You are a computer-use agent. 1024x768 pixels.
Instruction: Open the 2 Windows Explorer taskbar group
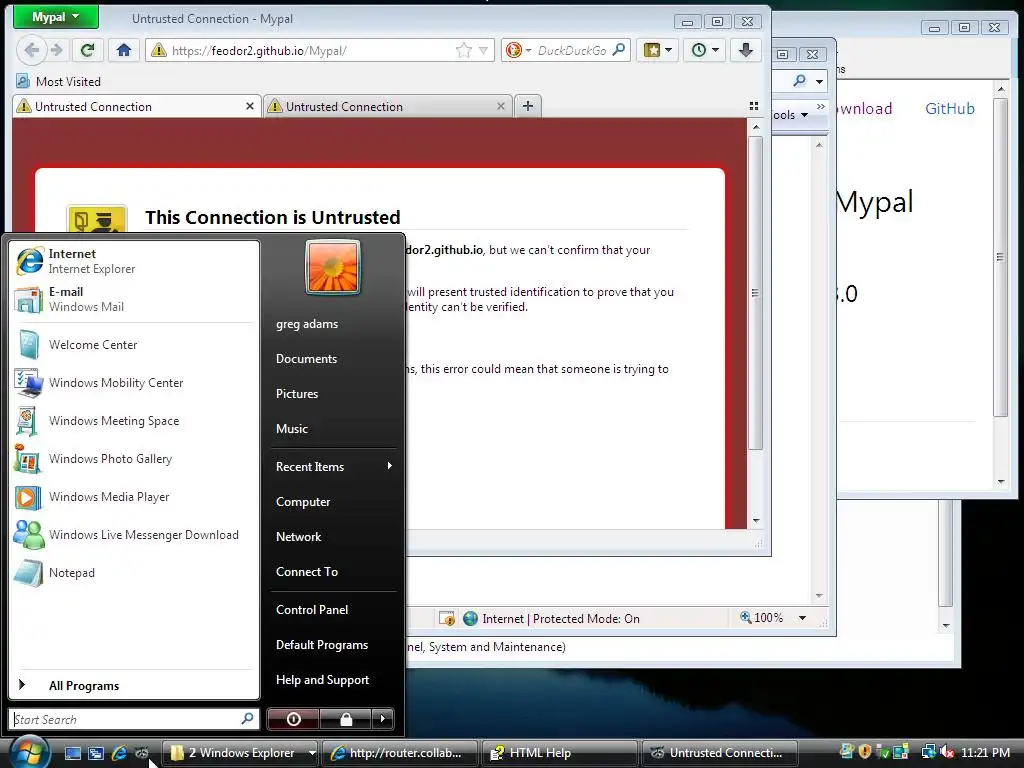(x=240, y=753)
